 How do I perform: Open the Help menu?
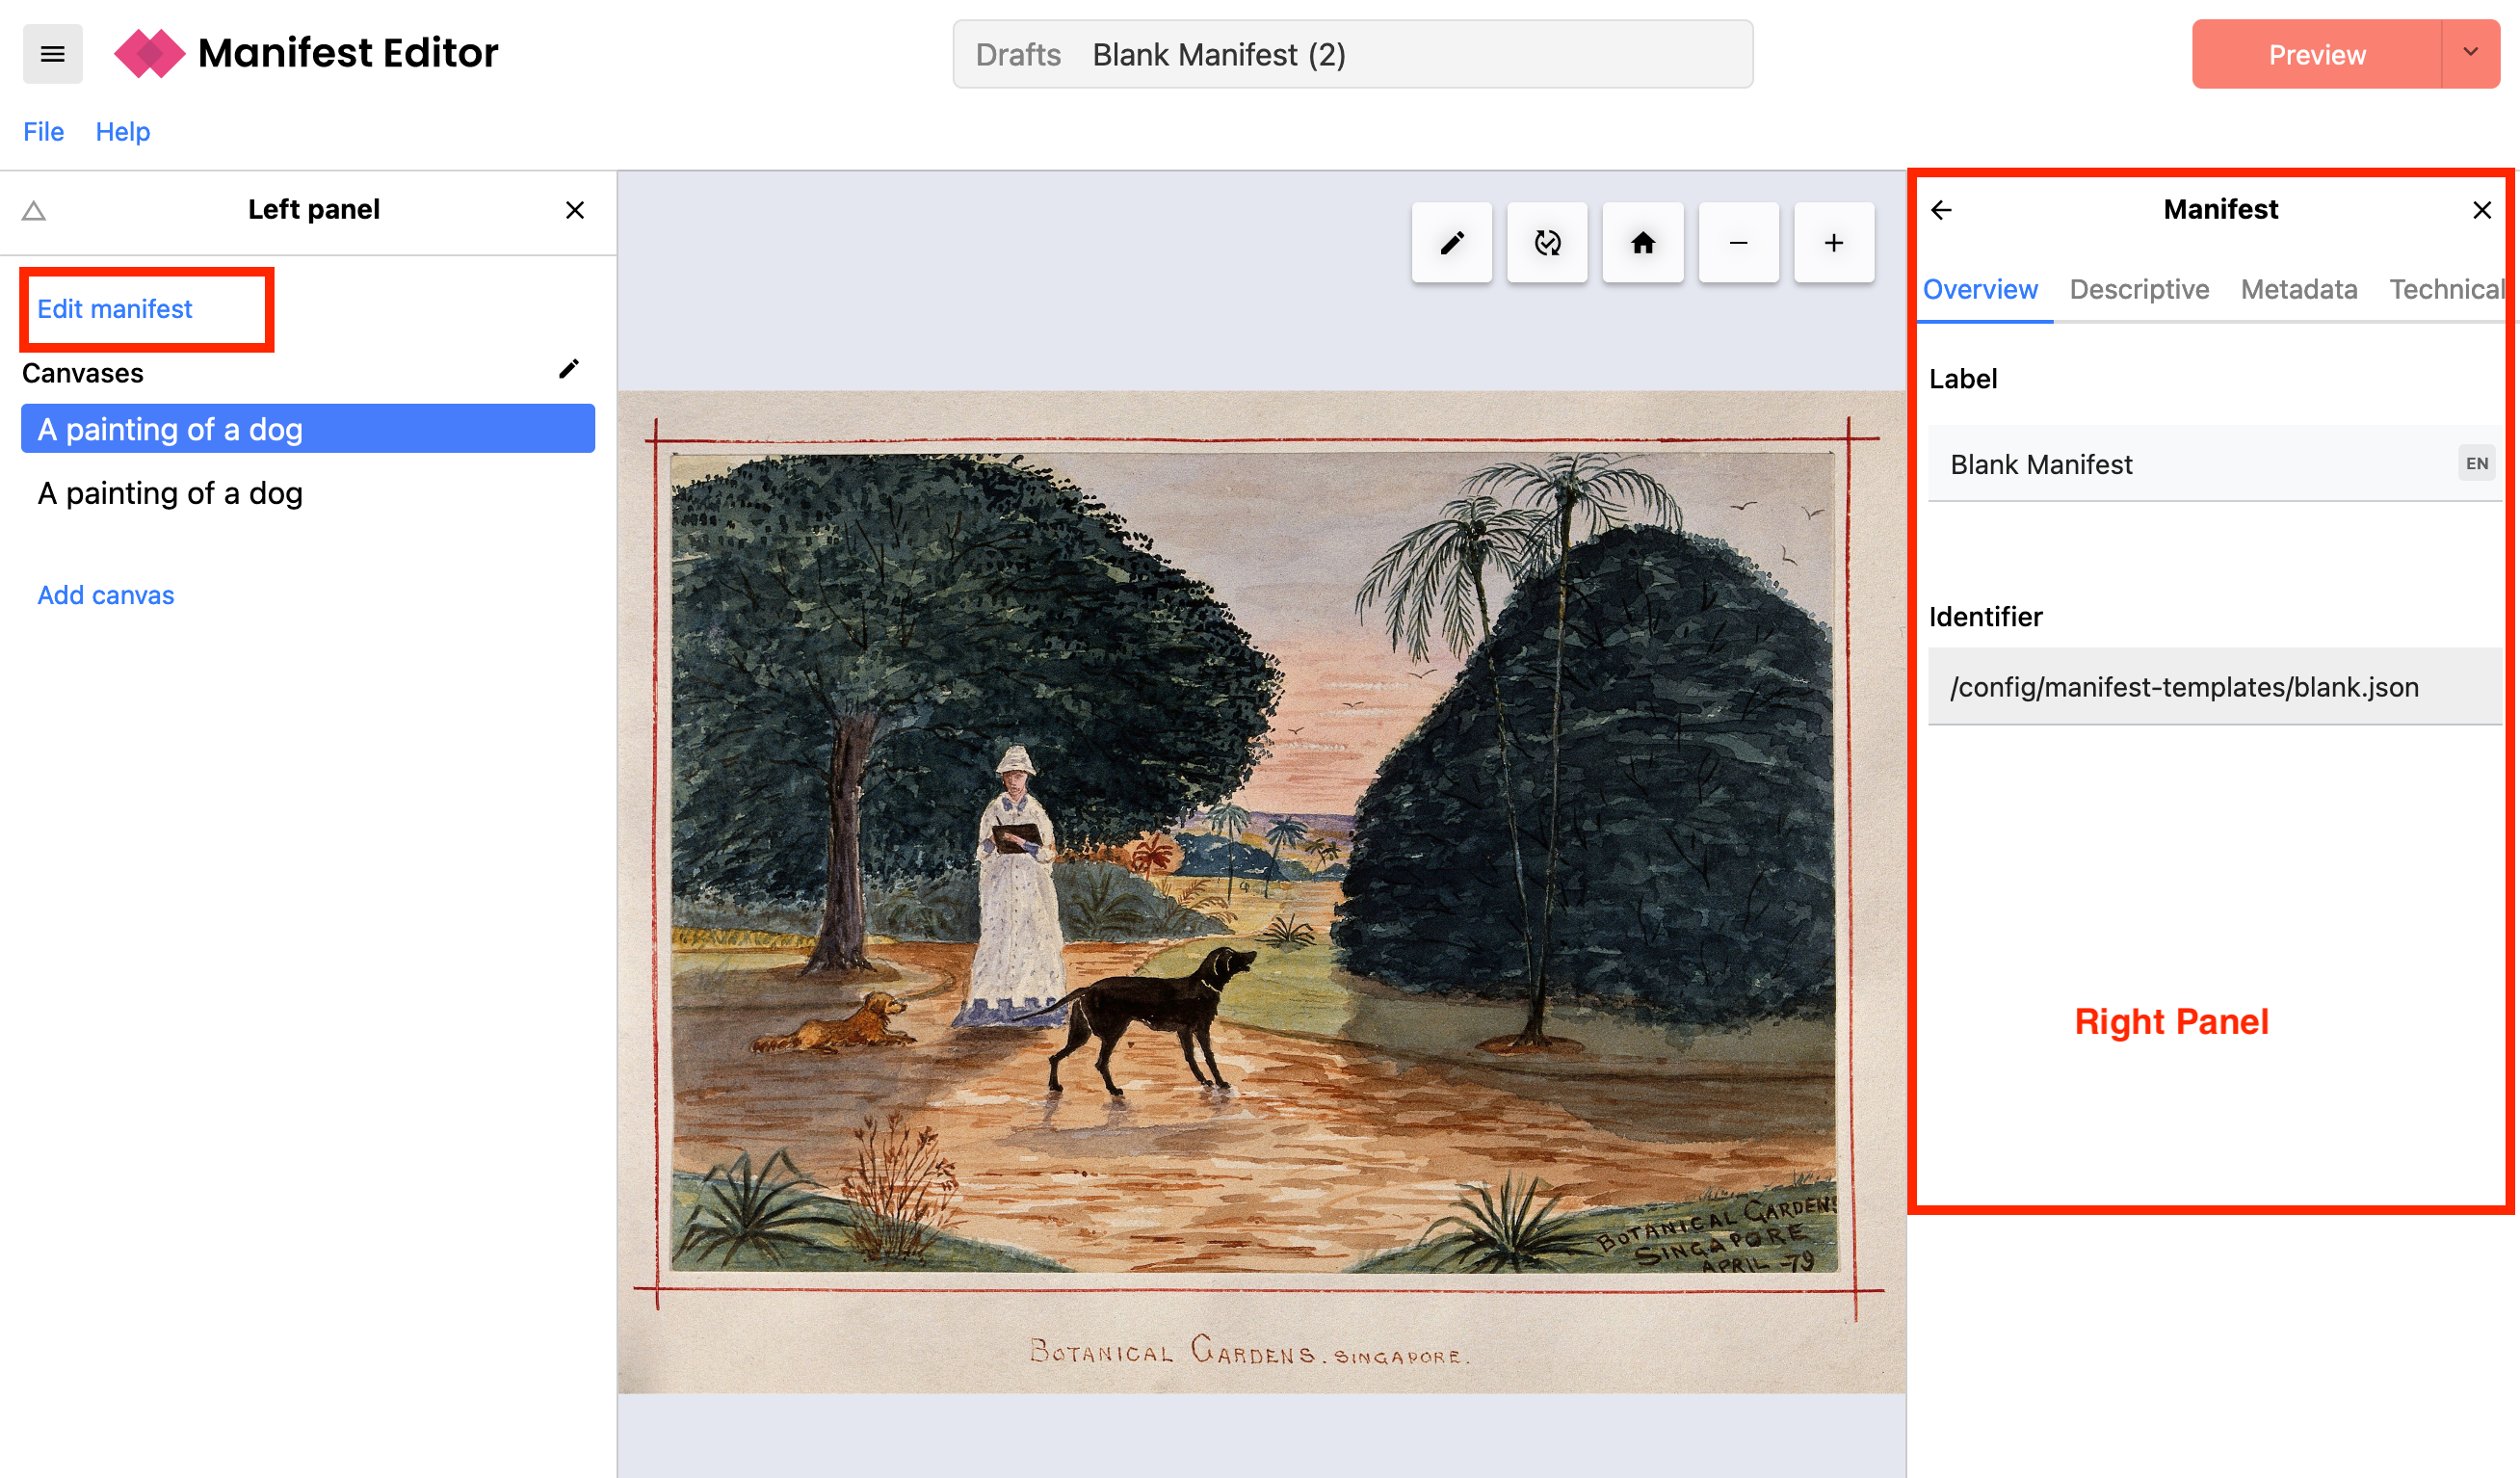122,131
